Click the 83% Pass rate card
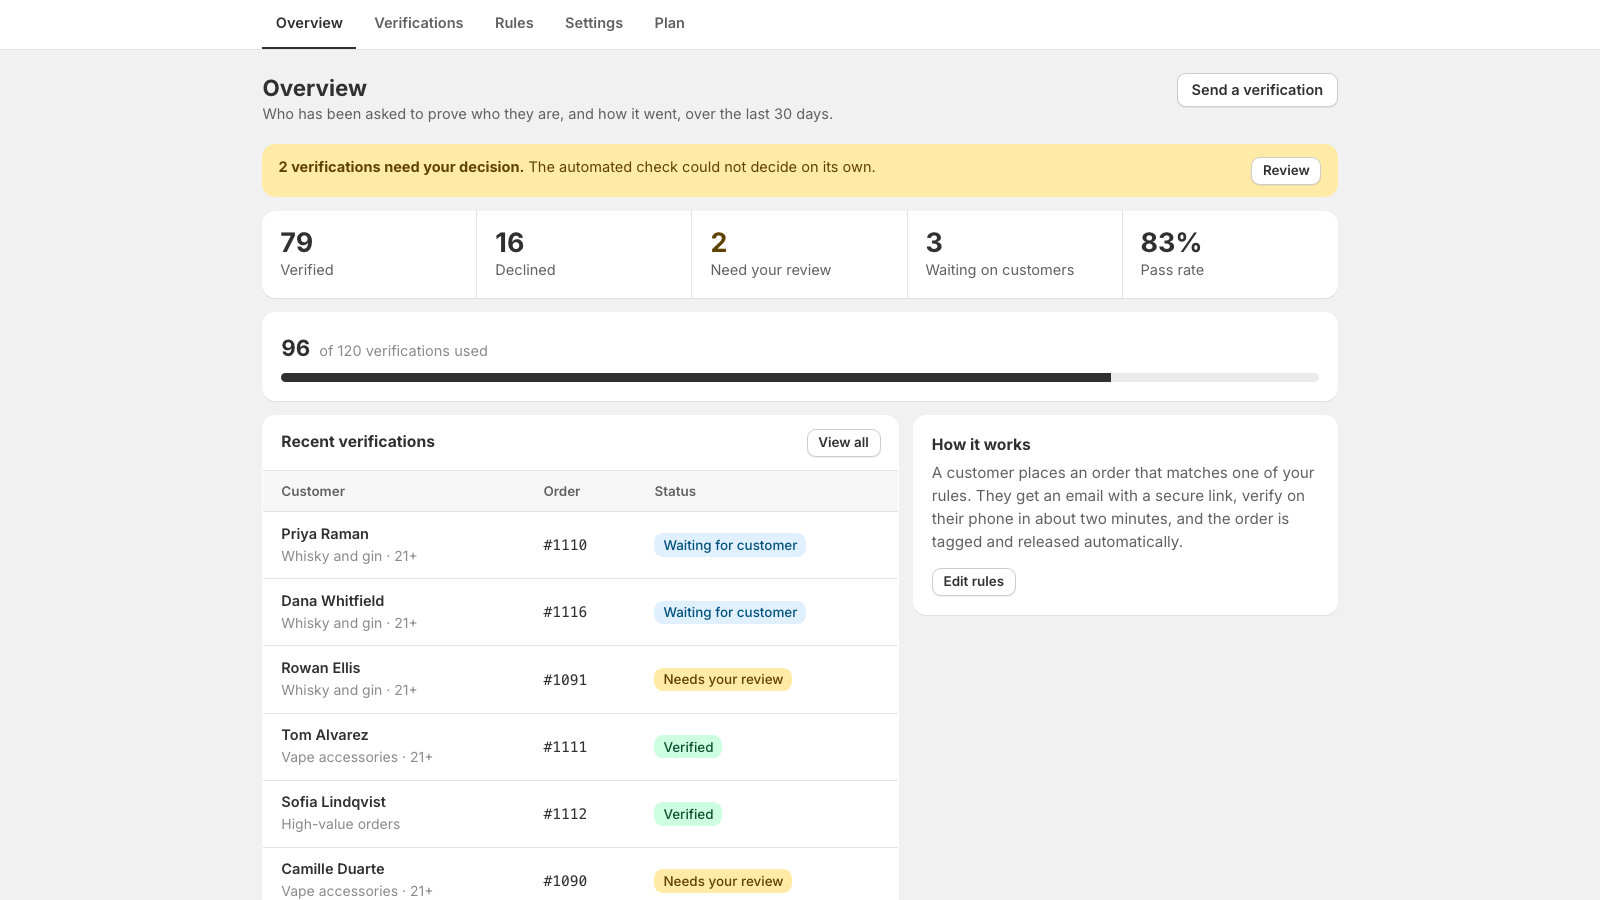 coord(1230,254)
